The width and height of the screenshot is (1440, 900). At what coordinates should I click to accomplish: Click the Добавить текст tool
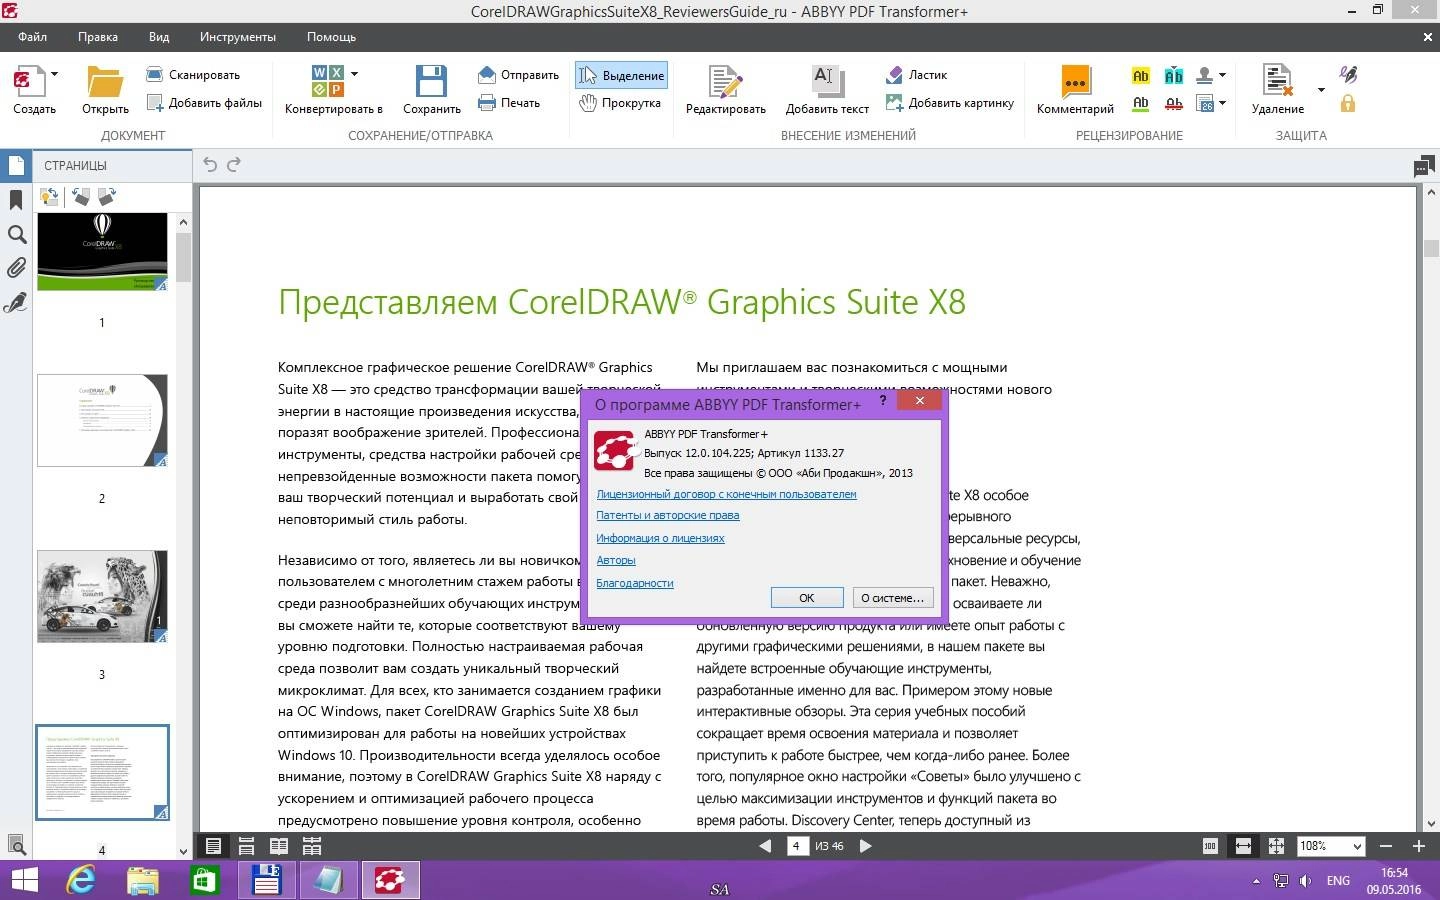tap(827, 81)
